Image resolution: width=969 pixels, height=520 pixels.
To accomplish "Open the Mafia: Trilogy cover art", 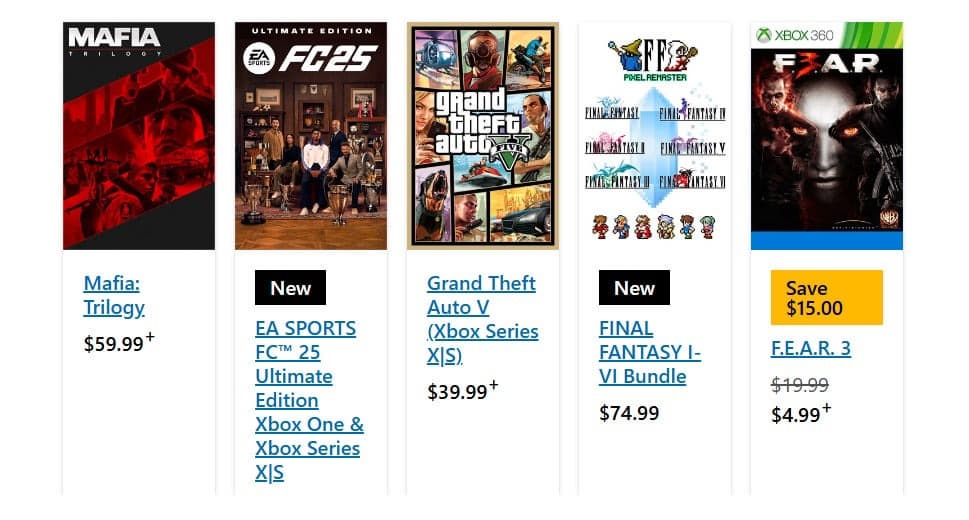I will point(139,136).
